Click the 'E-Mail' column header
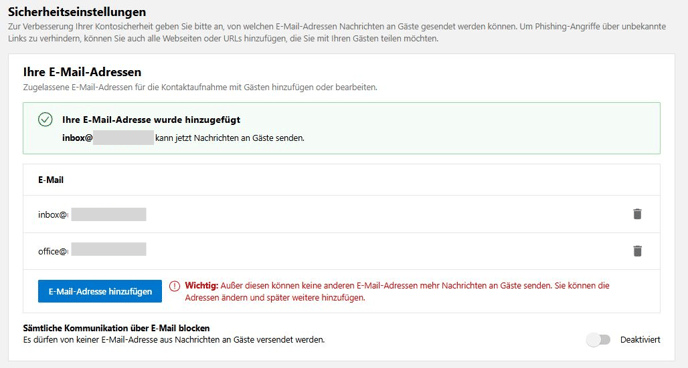 (51, 180)
